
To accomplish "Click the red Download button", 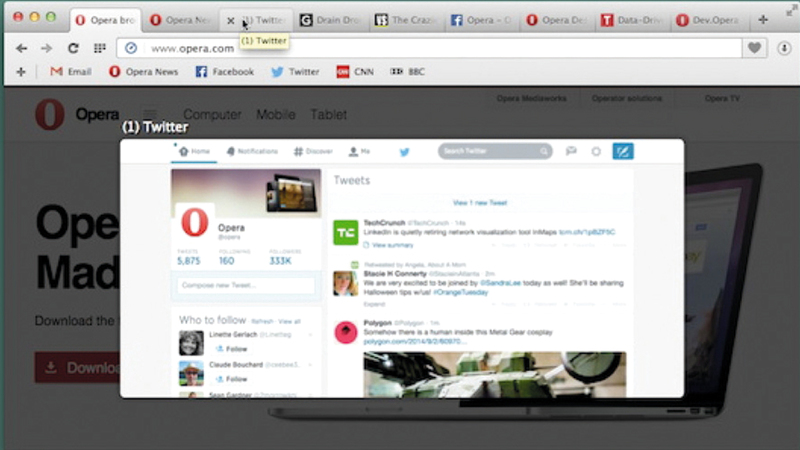I will click(78, 367).
